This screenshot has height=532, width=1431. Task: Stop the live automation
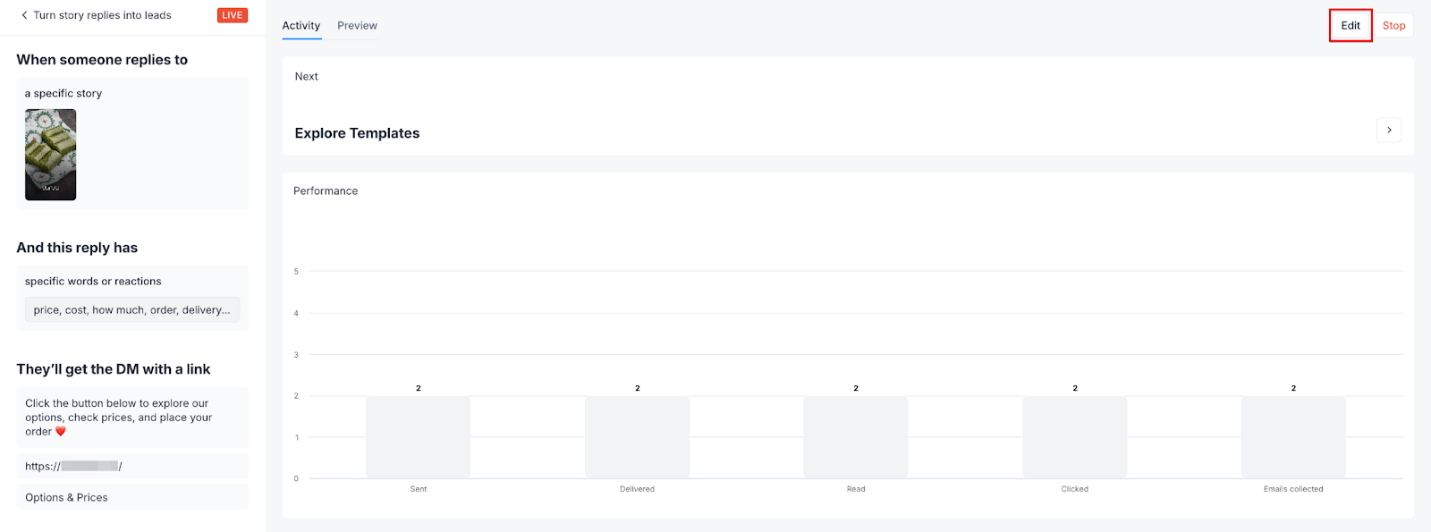pyautogui.click(x=1393, y=26)
